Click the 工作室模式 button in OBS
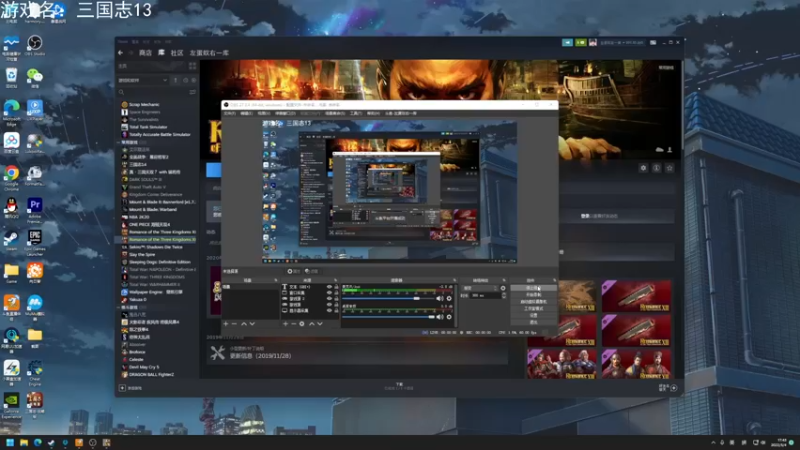The height and width of the screenshot is (450, 800). (x=534, y=309)
